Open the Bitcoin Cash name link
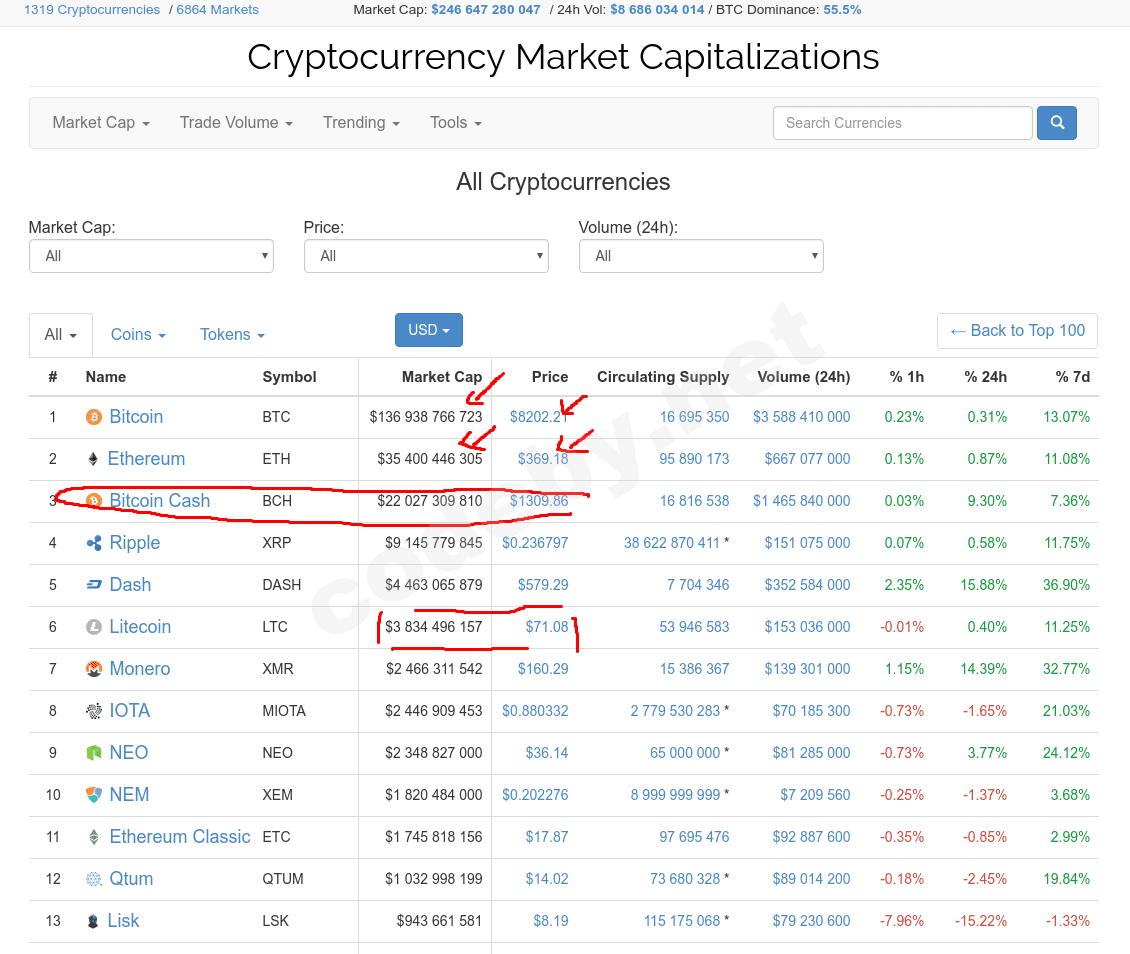Image resolution: width=1130 pixels, height=954 pixels. coord(160,501)
